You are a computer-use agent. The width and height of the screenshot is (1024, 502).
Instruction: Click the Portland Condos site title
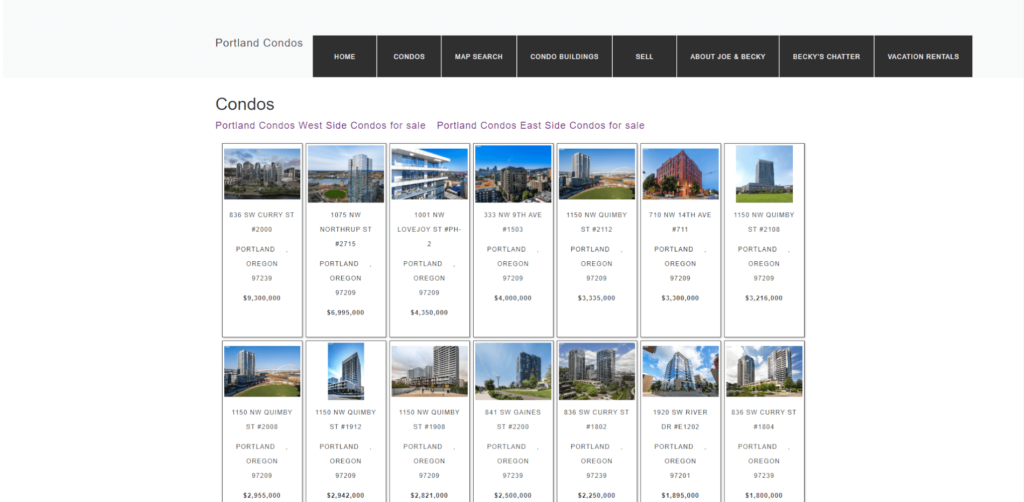pyautogui.click(x=259, y=43)
